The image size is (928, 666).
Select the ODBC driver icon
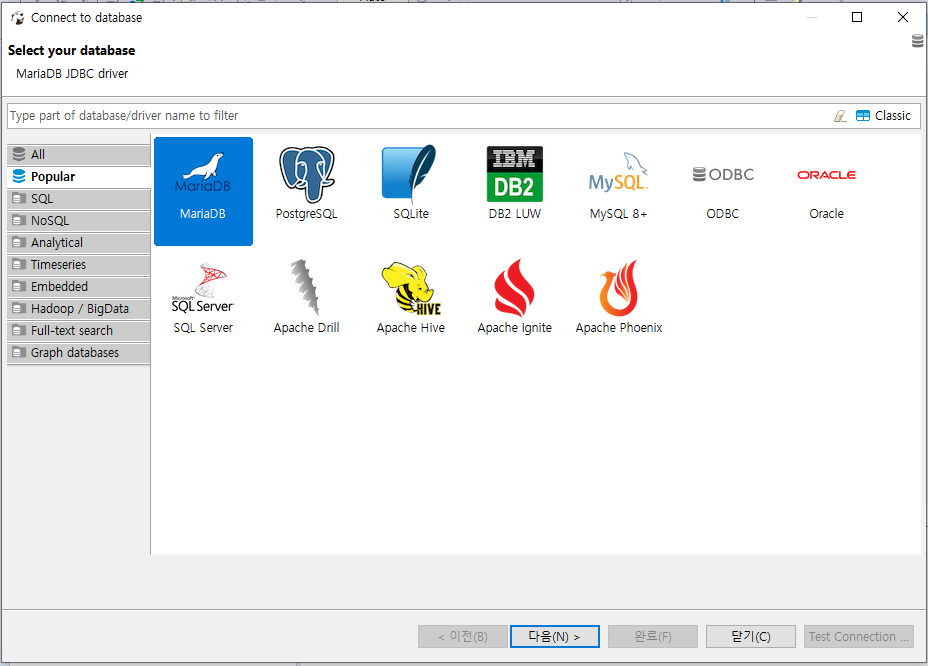pos(723,174)
